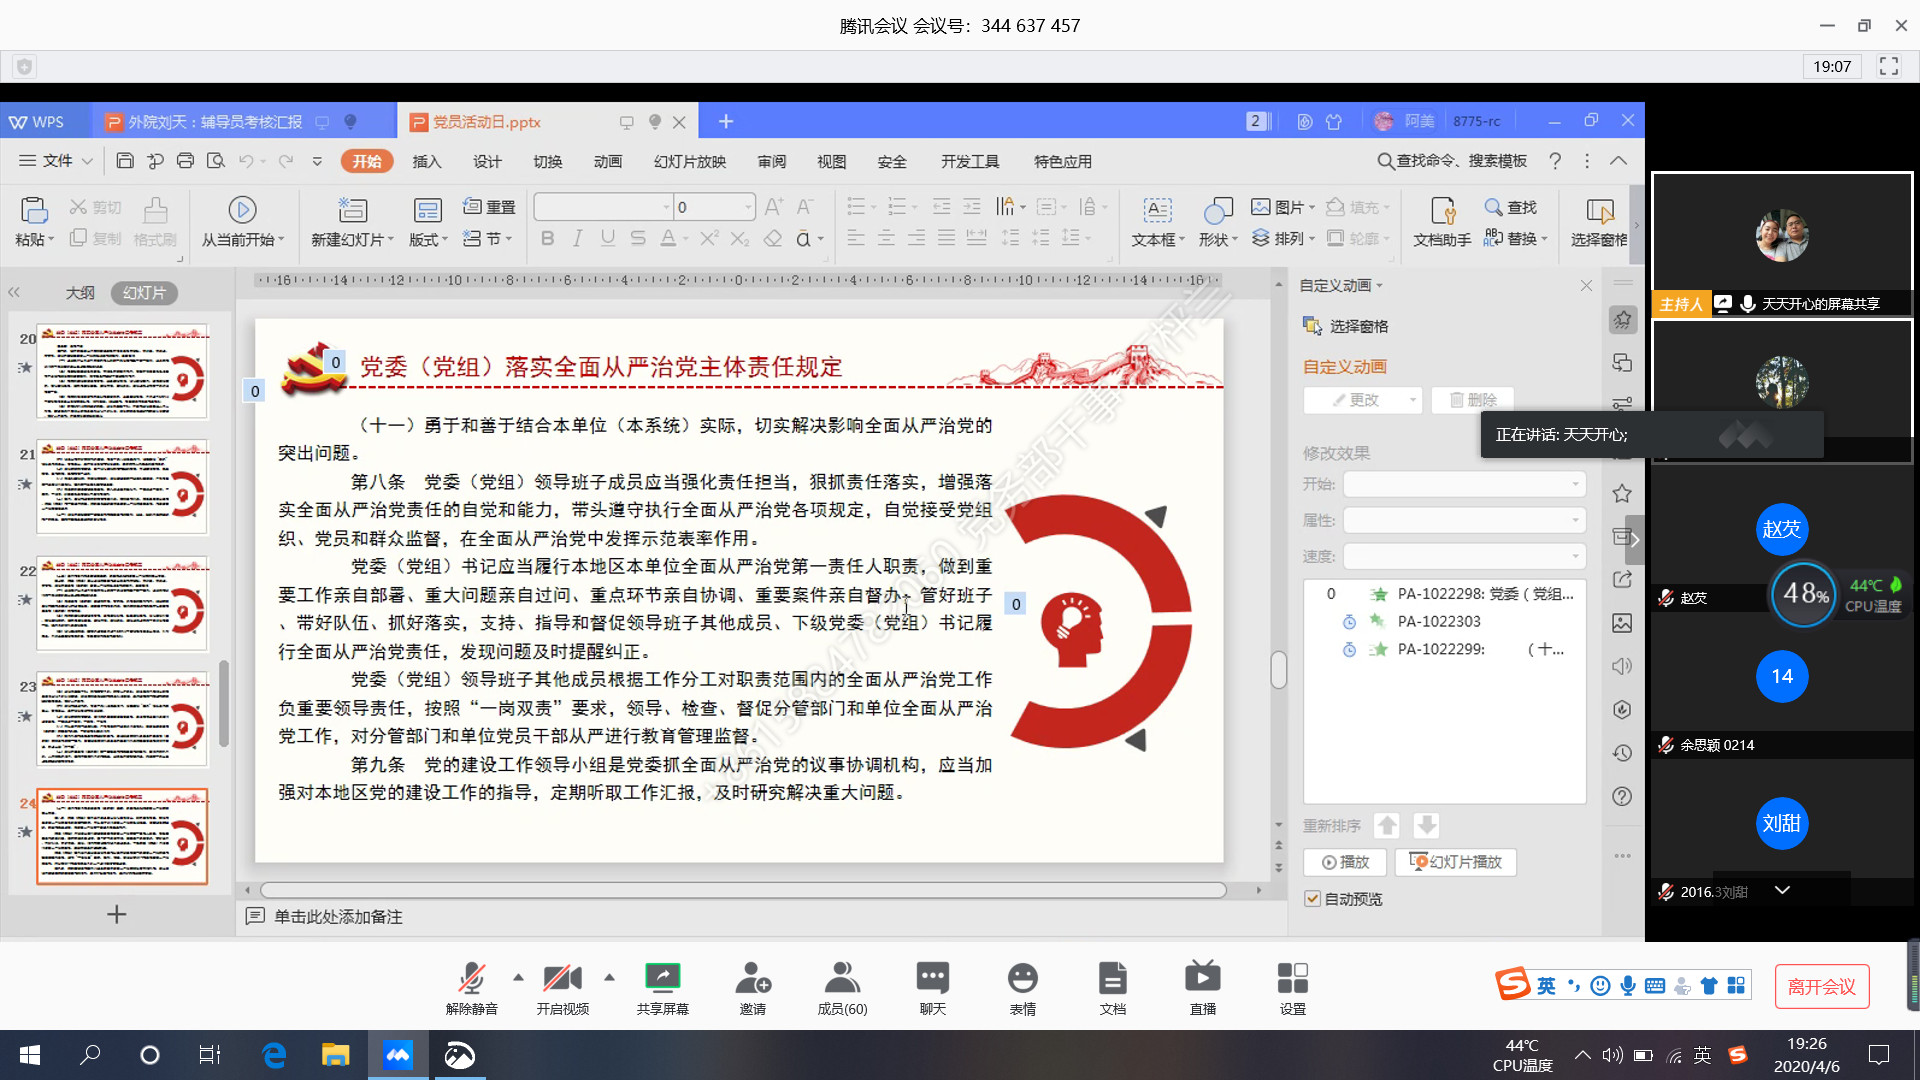Expand audio options arrow beside 解除静音
The height and width of the screenshot is (1080, 1920).
[x=518, y=977]
